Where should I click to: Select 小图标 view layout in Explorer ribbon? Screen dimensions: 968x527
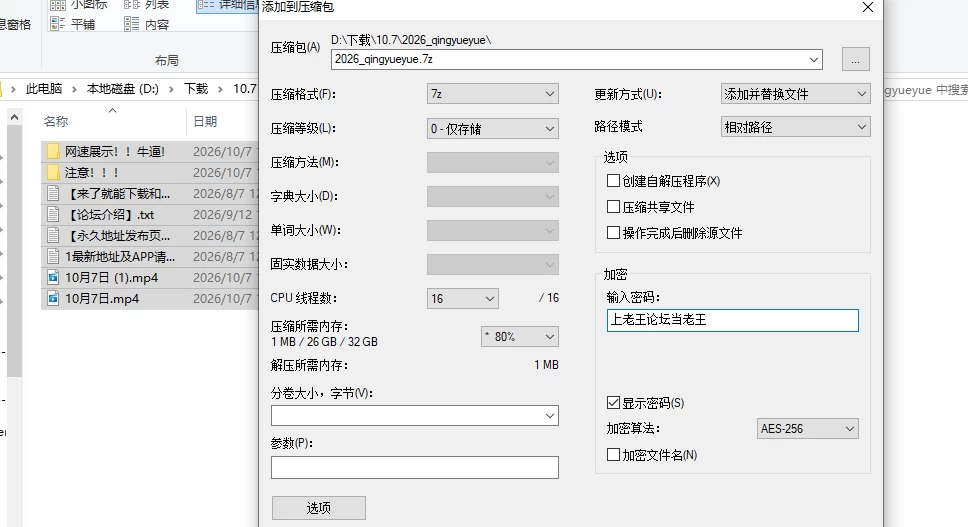(78, 5)
